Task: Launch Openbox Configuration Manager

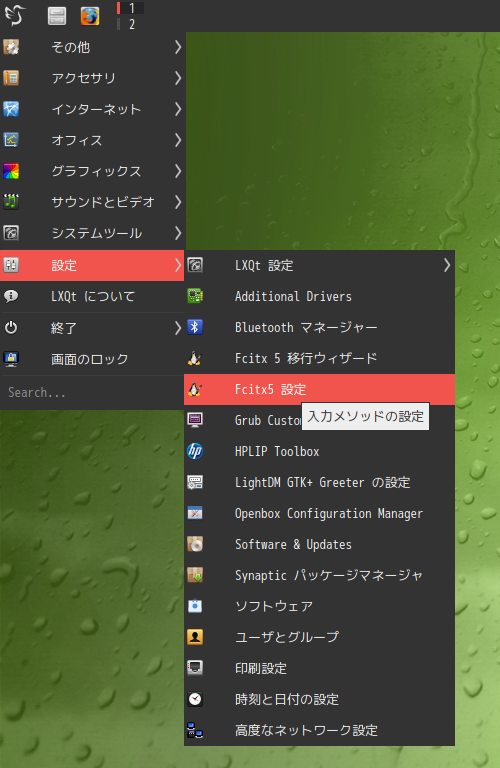Action: (x=319, y=513)
